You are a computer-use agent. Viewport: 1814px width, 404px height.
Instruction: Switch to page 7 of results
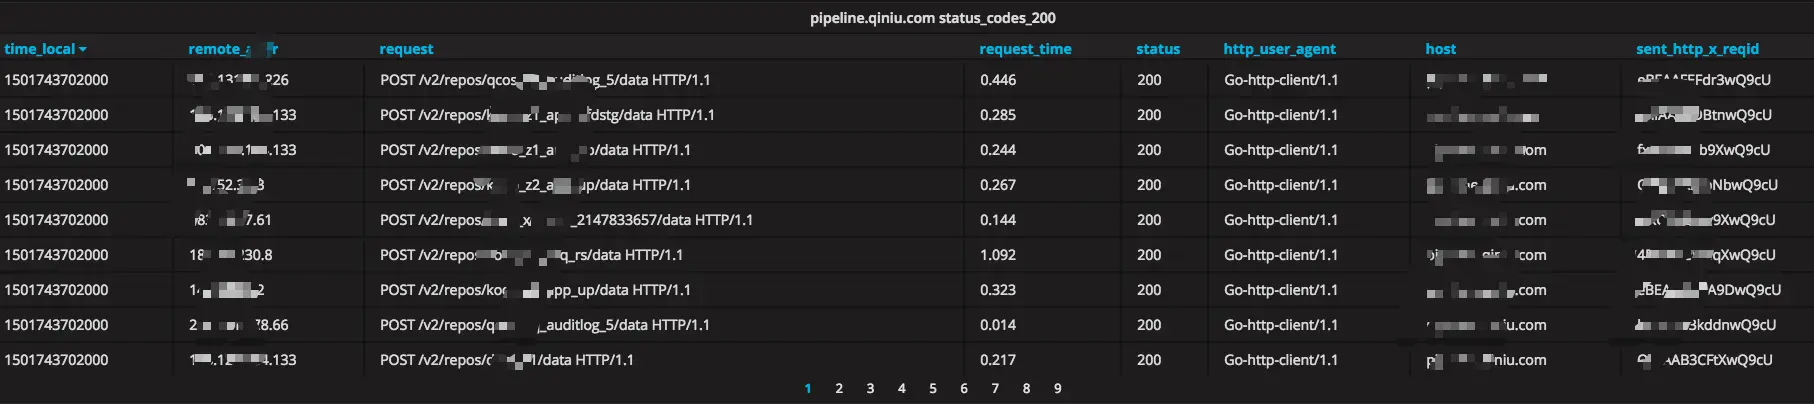coord(995,389)
